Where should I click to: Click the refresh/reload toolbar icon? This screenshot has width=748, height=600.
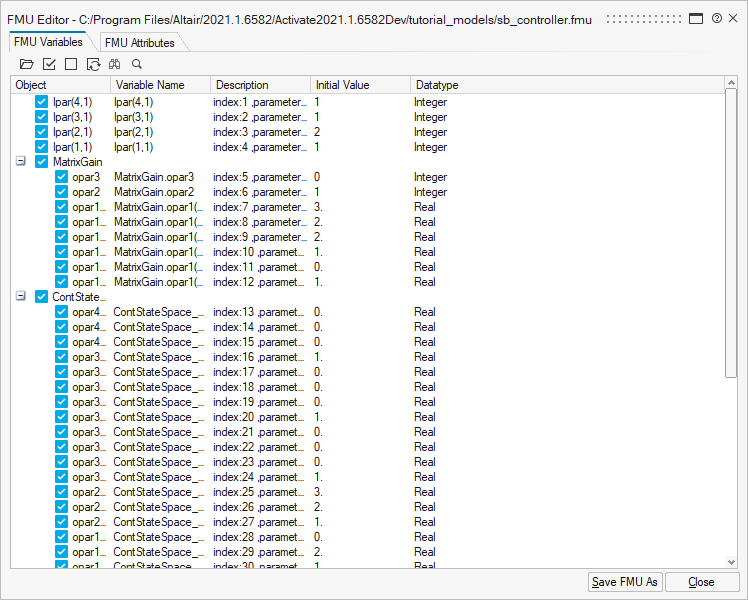pos(93,64)
